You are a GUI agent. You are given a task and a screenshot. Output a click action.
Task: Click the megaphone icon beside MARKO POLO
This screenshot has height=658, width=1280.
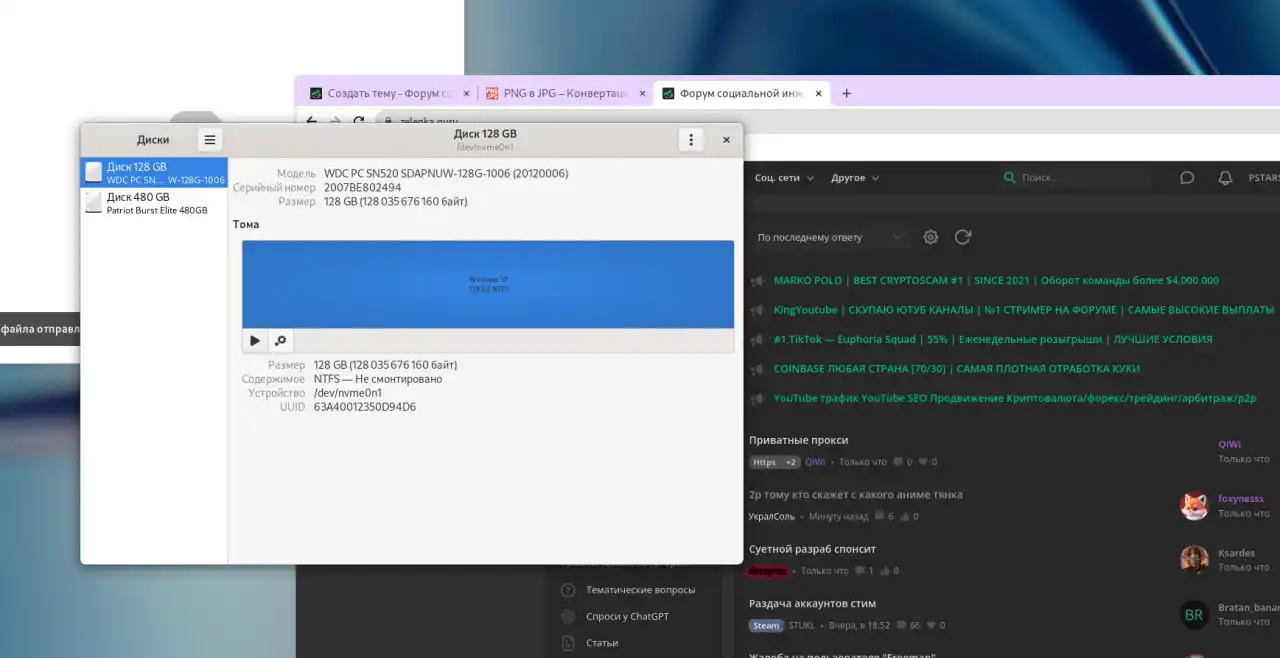[758, 281]
